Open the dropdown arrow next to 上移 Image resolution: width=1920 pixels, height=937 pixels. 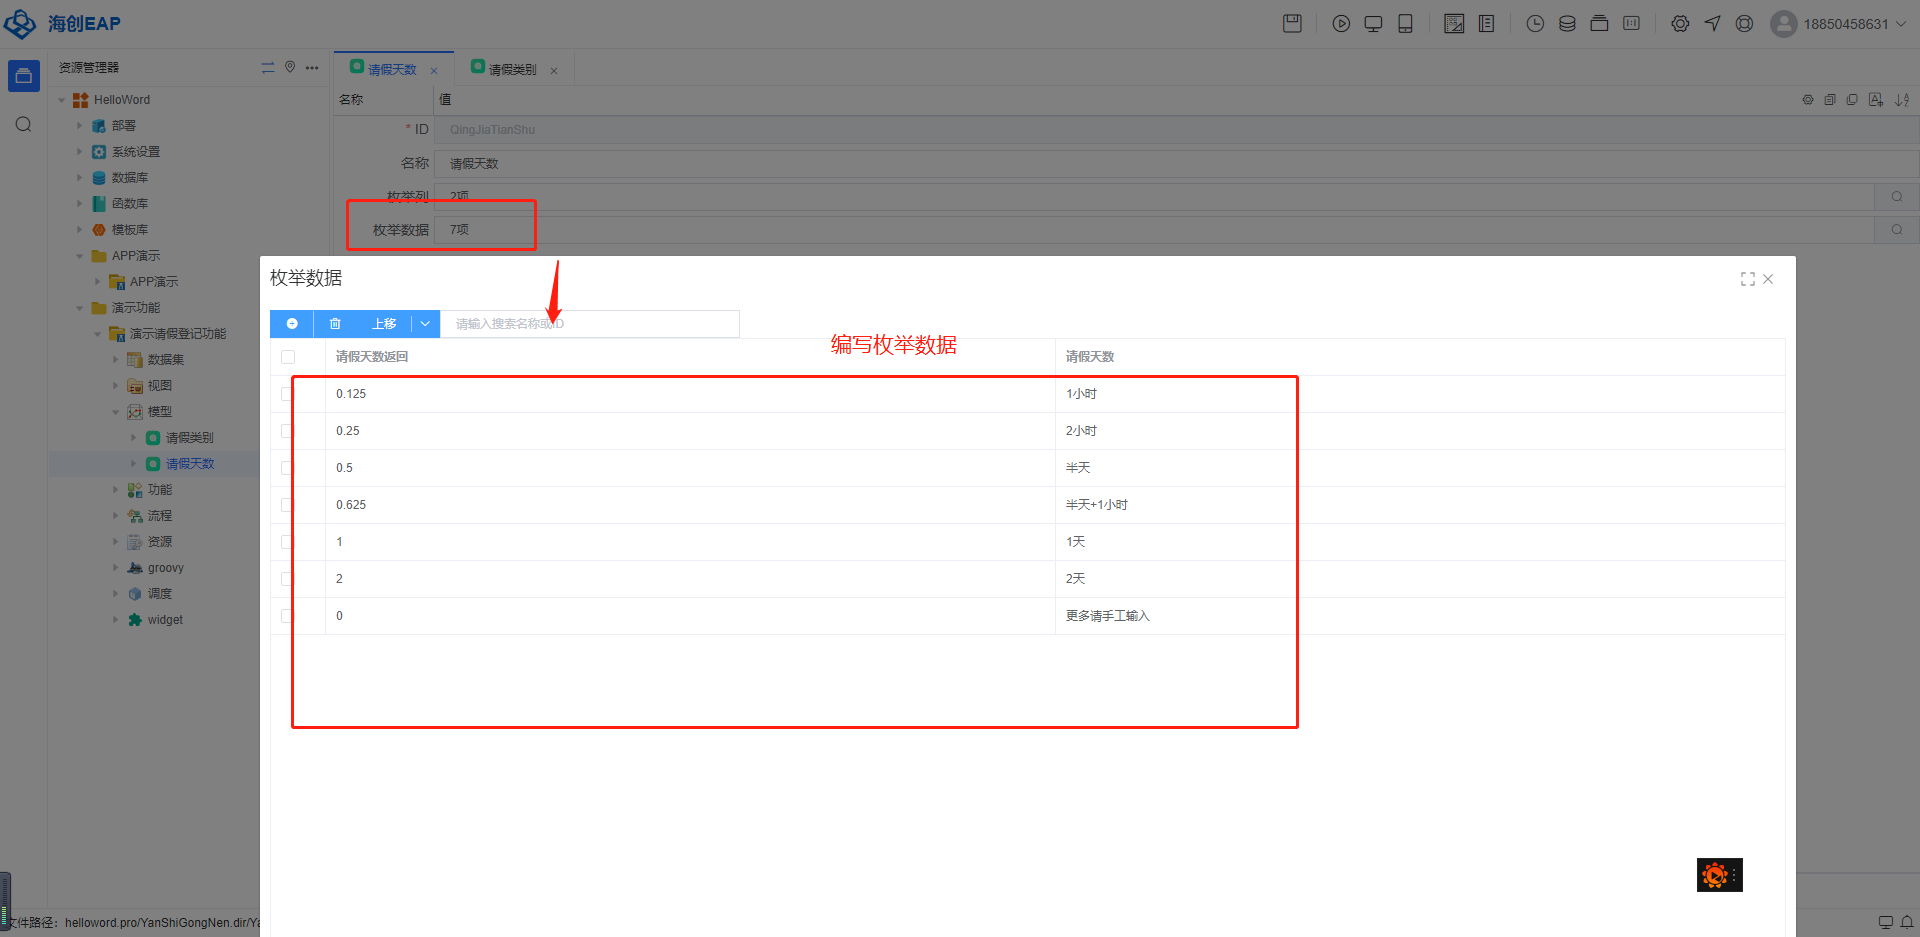[425, 324]
